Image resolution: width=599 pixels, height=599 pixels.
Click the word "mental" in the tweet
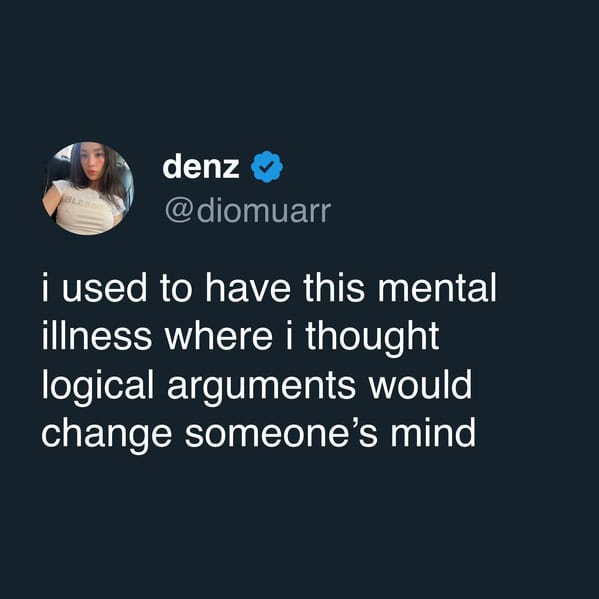[x=437, y=287]
